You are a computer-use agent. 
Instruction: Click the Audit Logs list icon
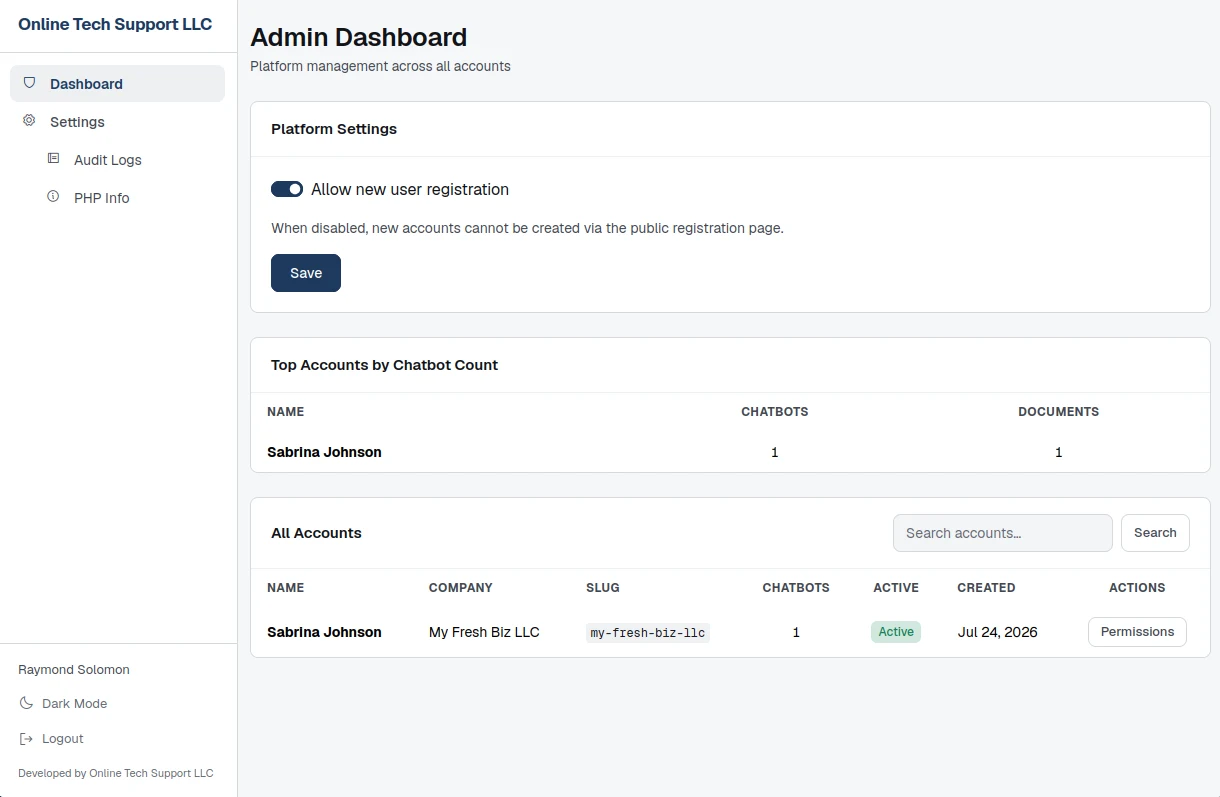[53, 159]
